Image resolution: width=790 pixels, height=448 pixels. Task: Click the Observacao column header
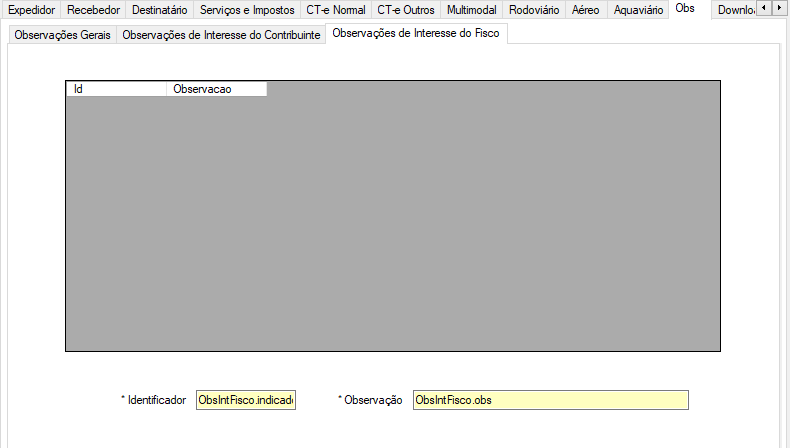[x=217, y=89]
